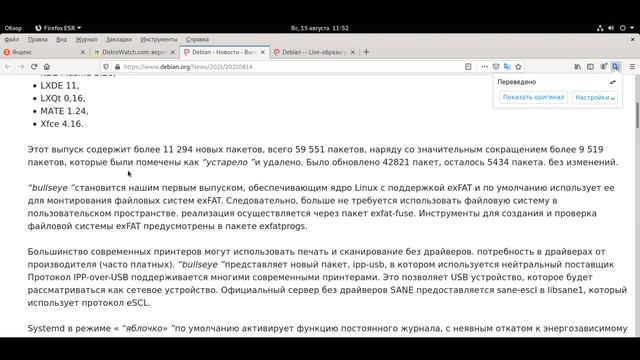Click the translate icon inside address bar
Screen dimensions: 640x360
(507, 67)
